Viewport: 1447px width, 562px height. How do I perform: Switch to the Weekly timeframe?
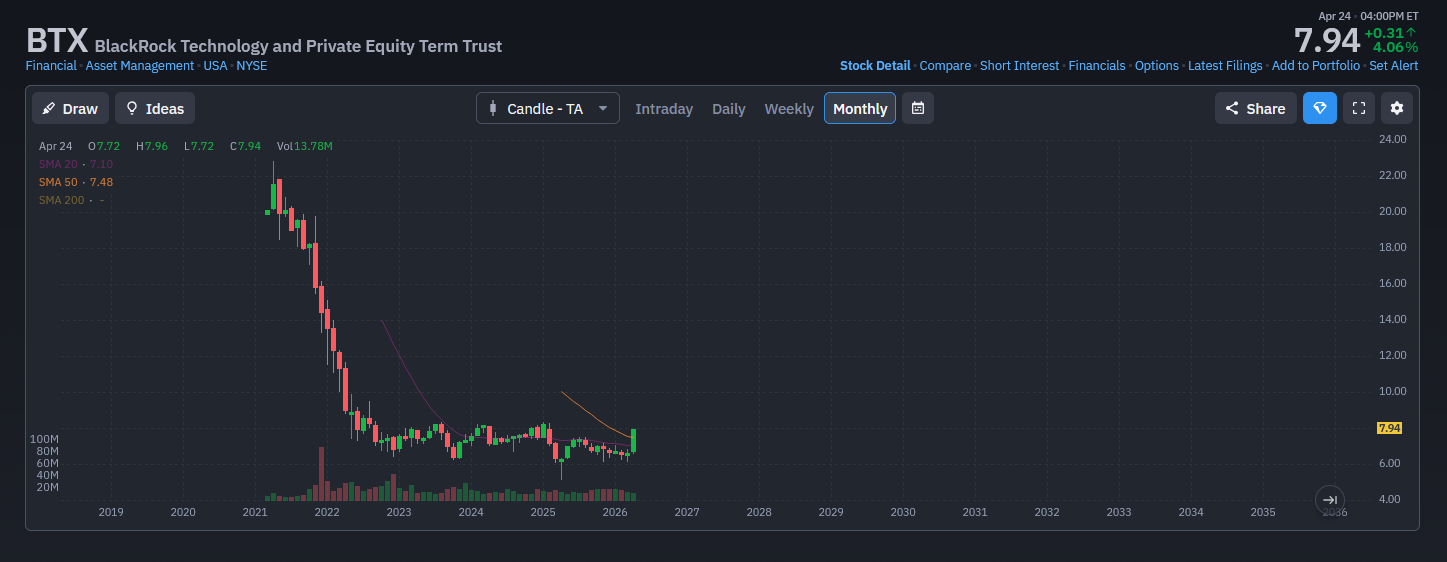click(789, 109)
